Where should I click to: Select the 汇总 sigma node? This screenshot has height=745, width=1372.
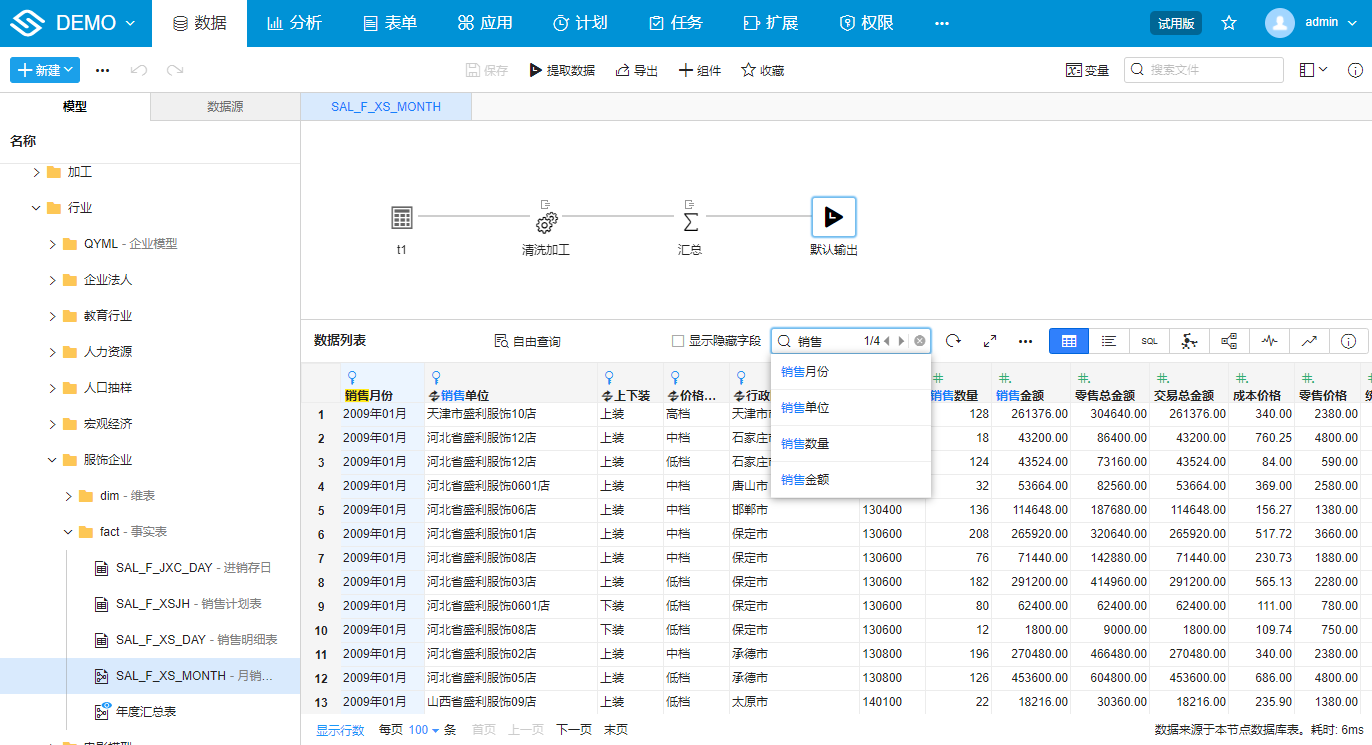pos(690,218)
